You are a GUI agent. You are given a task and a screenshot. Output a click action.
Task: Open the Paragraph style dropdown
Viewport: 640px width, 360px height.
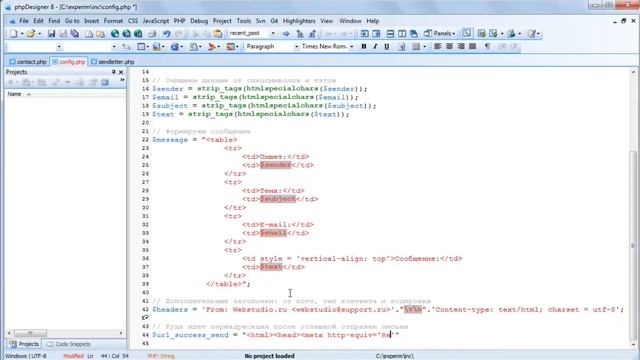coord(296,47)
